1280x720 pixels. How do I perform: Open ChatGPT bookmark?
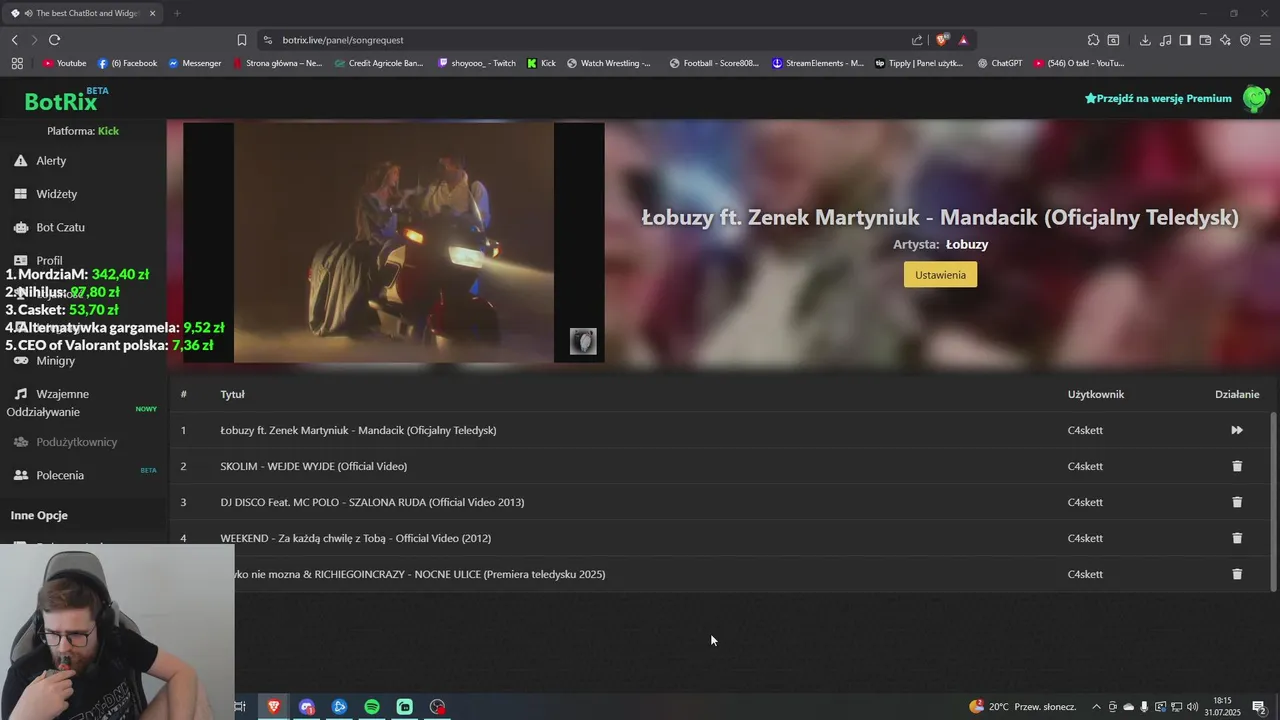pos(1000,63)
